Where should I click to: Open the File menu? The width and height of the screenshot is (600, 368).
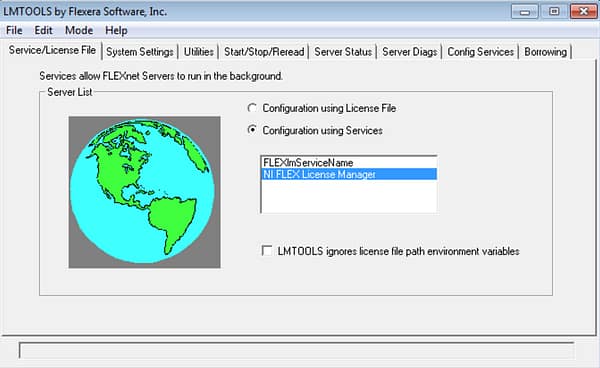pyautogui.click(x=14, y=30)
